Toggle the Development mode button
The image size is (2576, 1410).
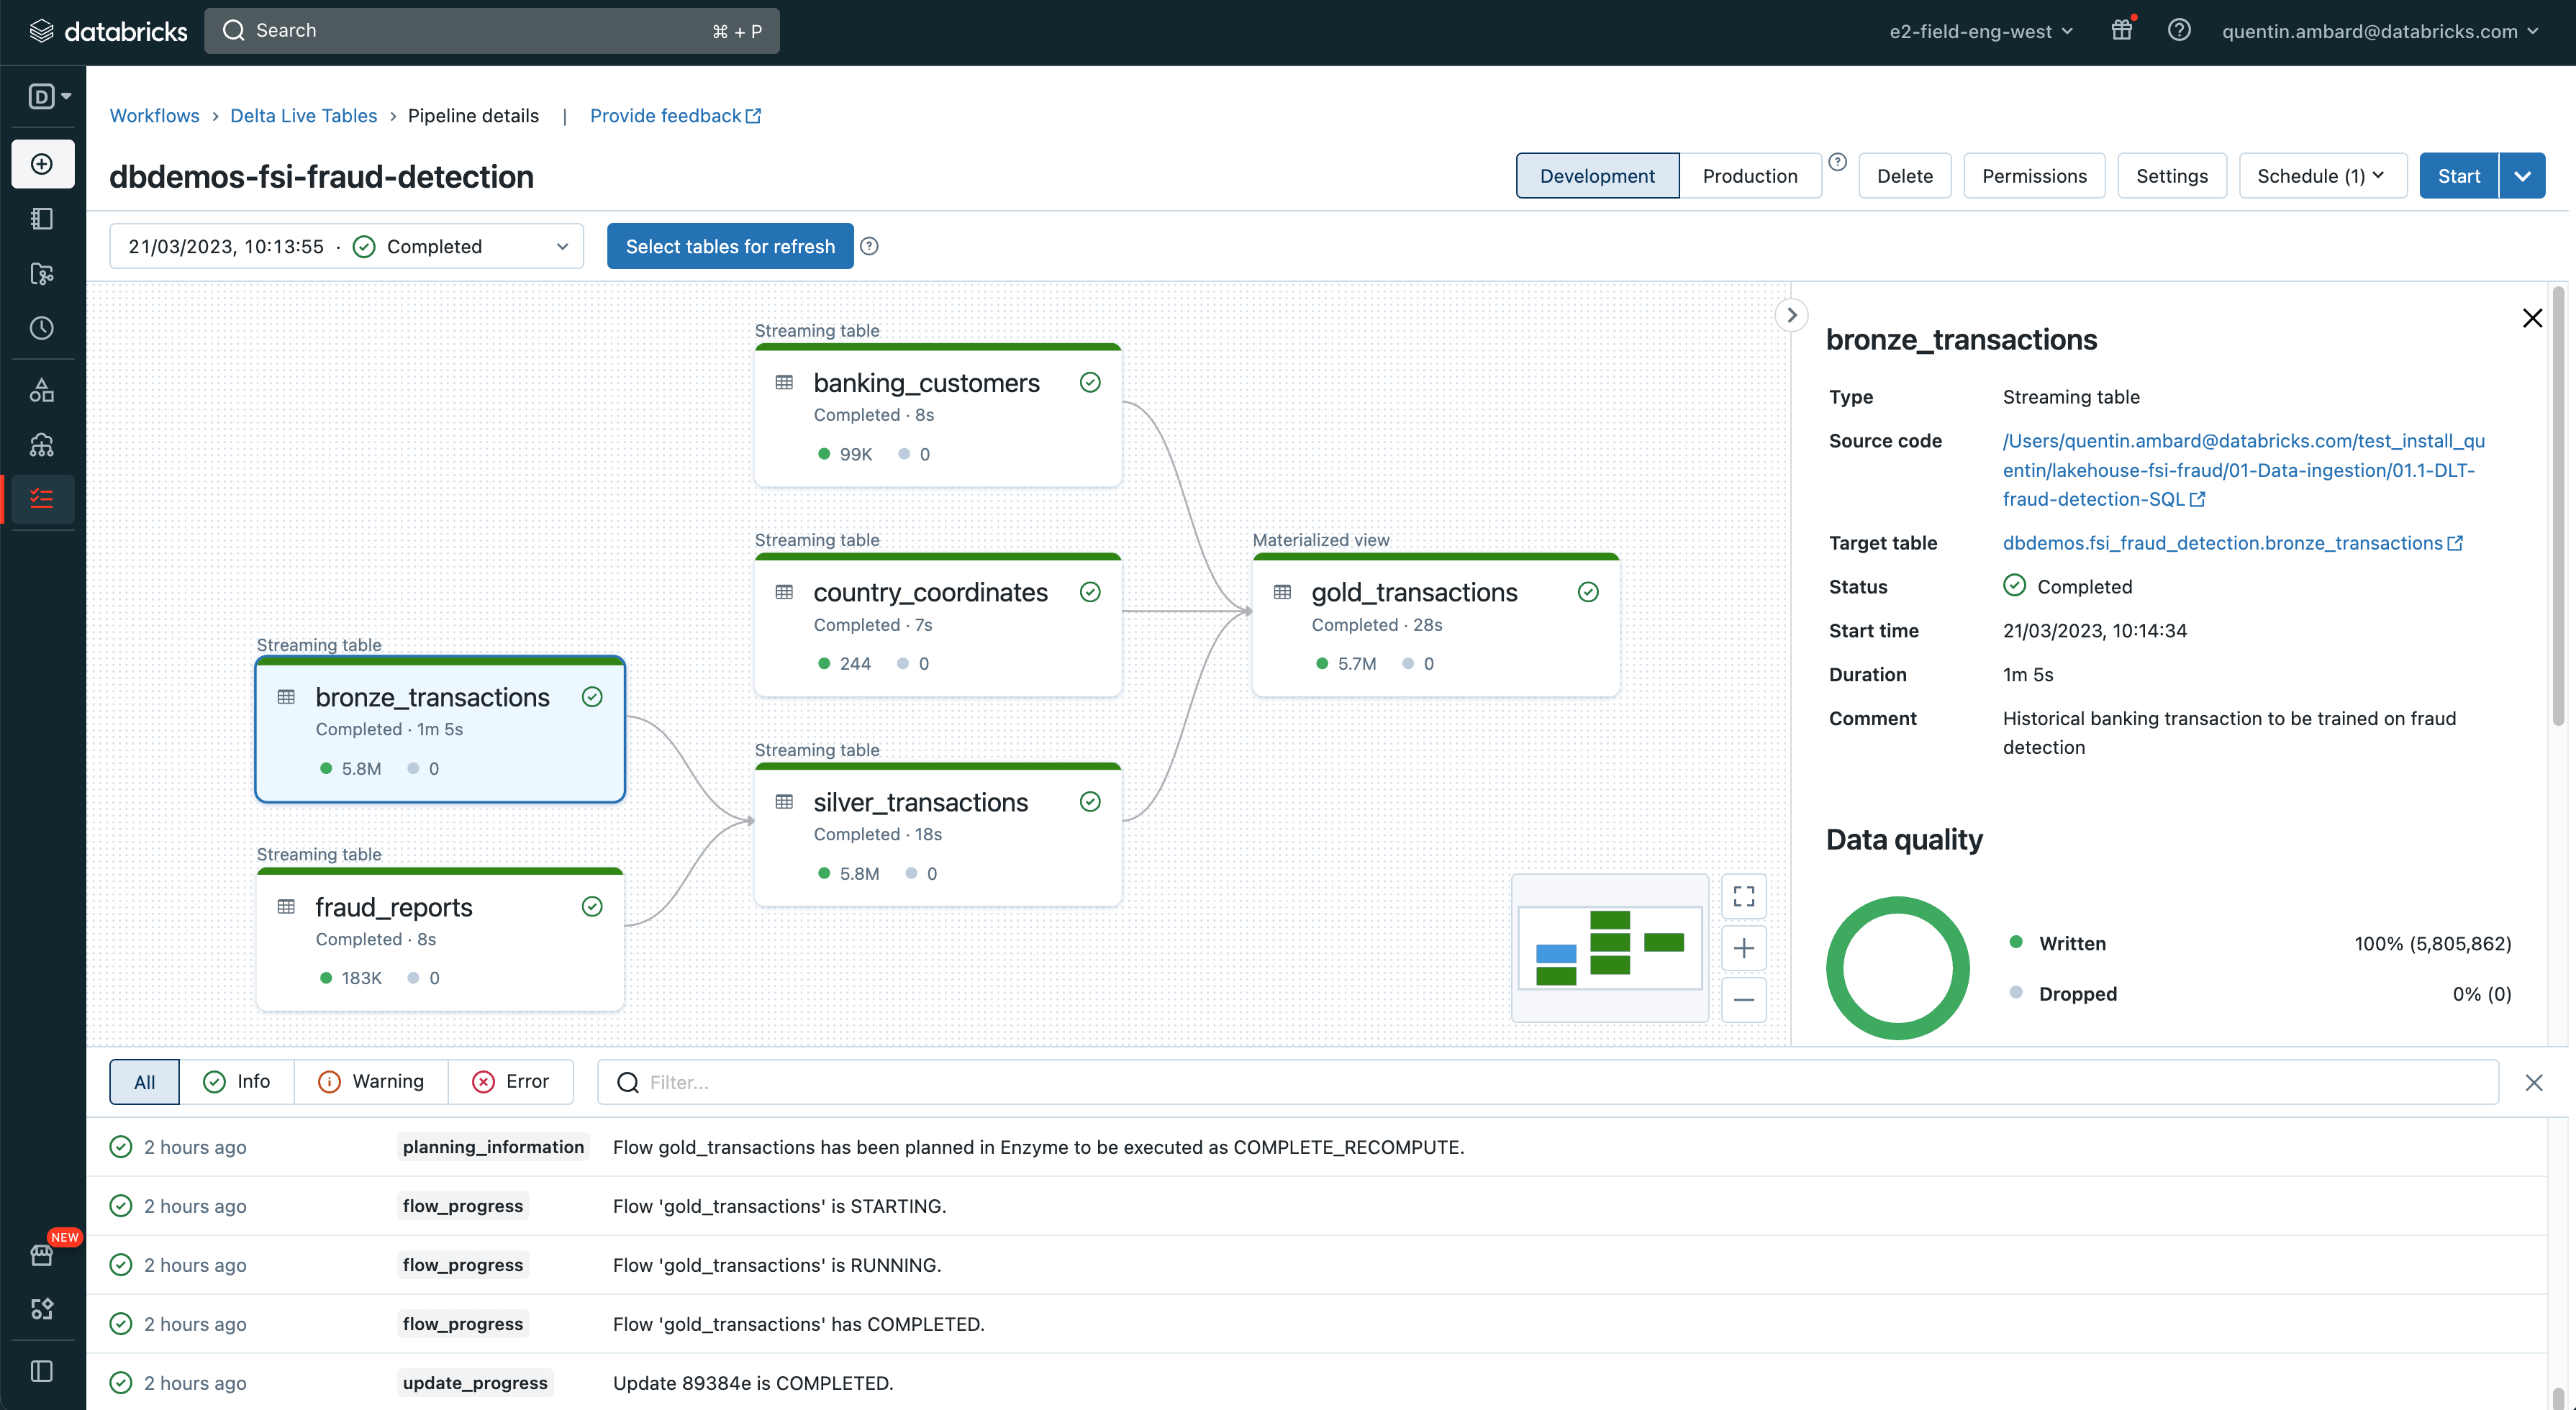pos(1594,176)
